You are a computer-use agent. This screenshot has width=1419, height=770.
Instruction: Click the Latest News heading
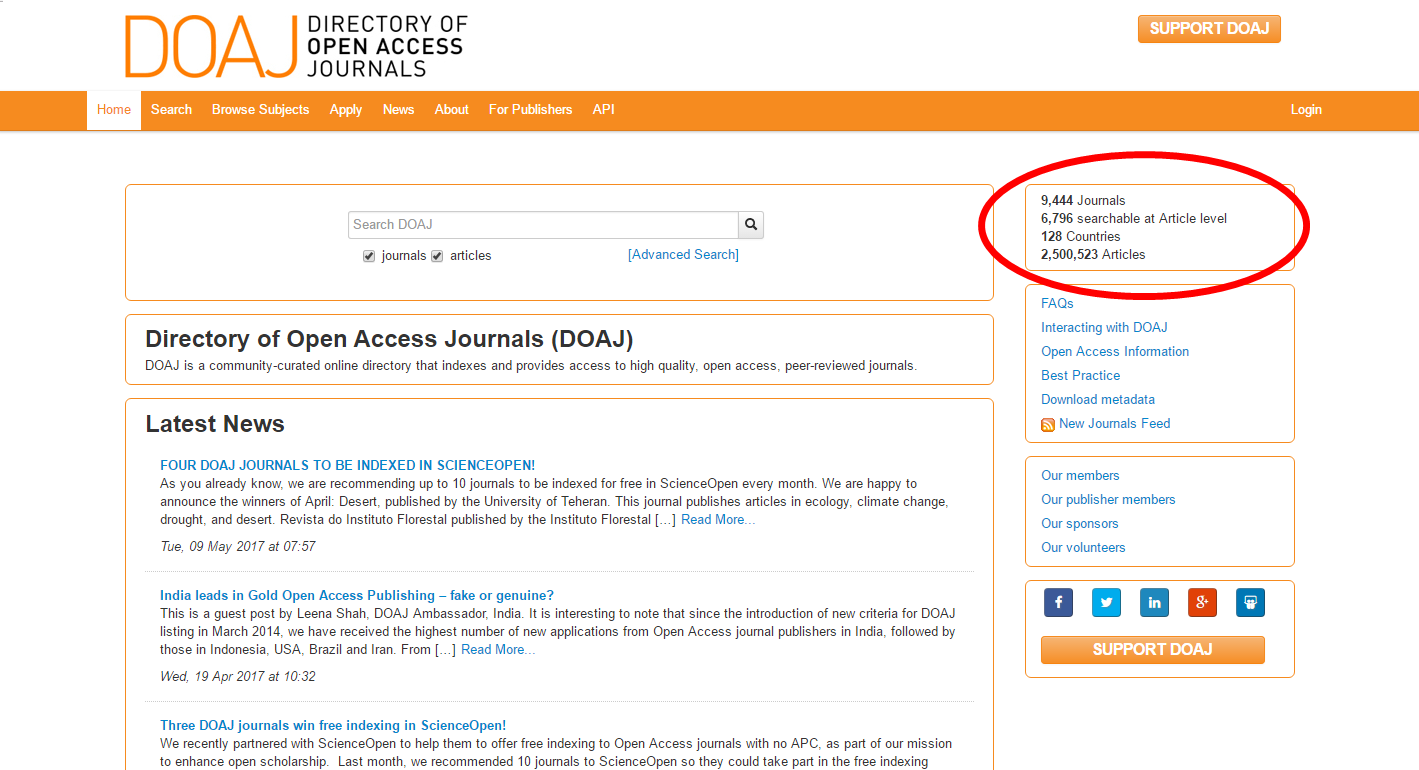(x=215, y=424)
